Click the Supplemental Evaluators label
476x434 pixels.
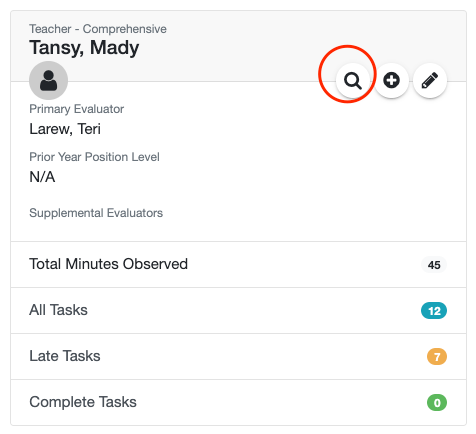coord(96,213)
